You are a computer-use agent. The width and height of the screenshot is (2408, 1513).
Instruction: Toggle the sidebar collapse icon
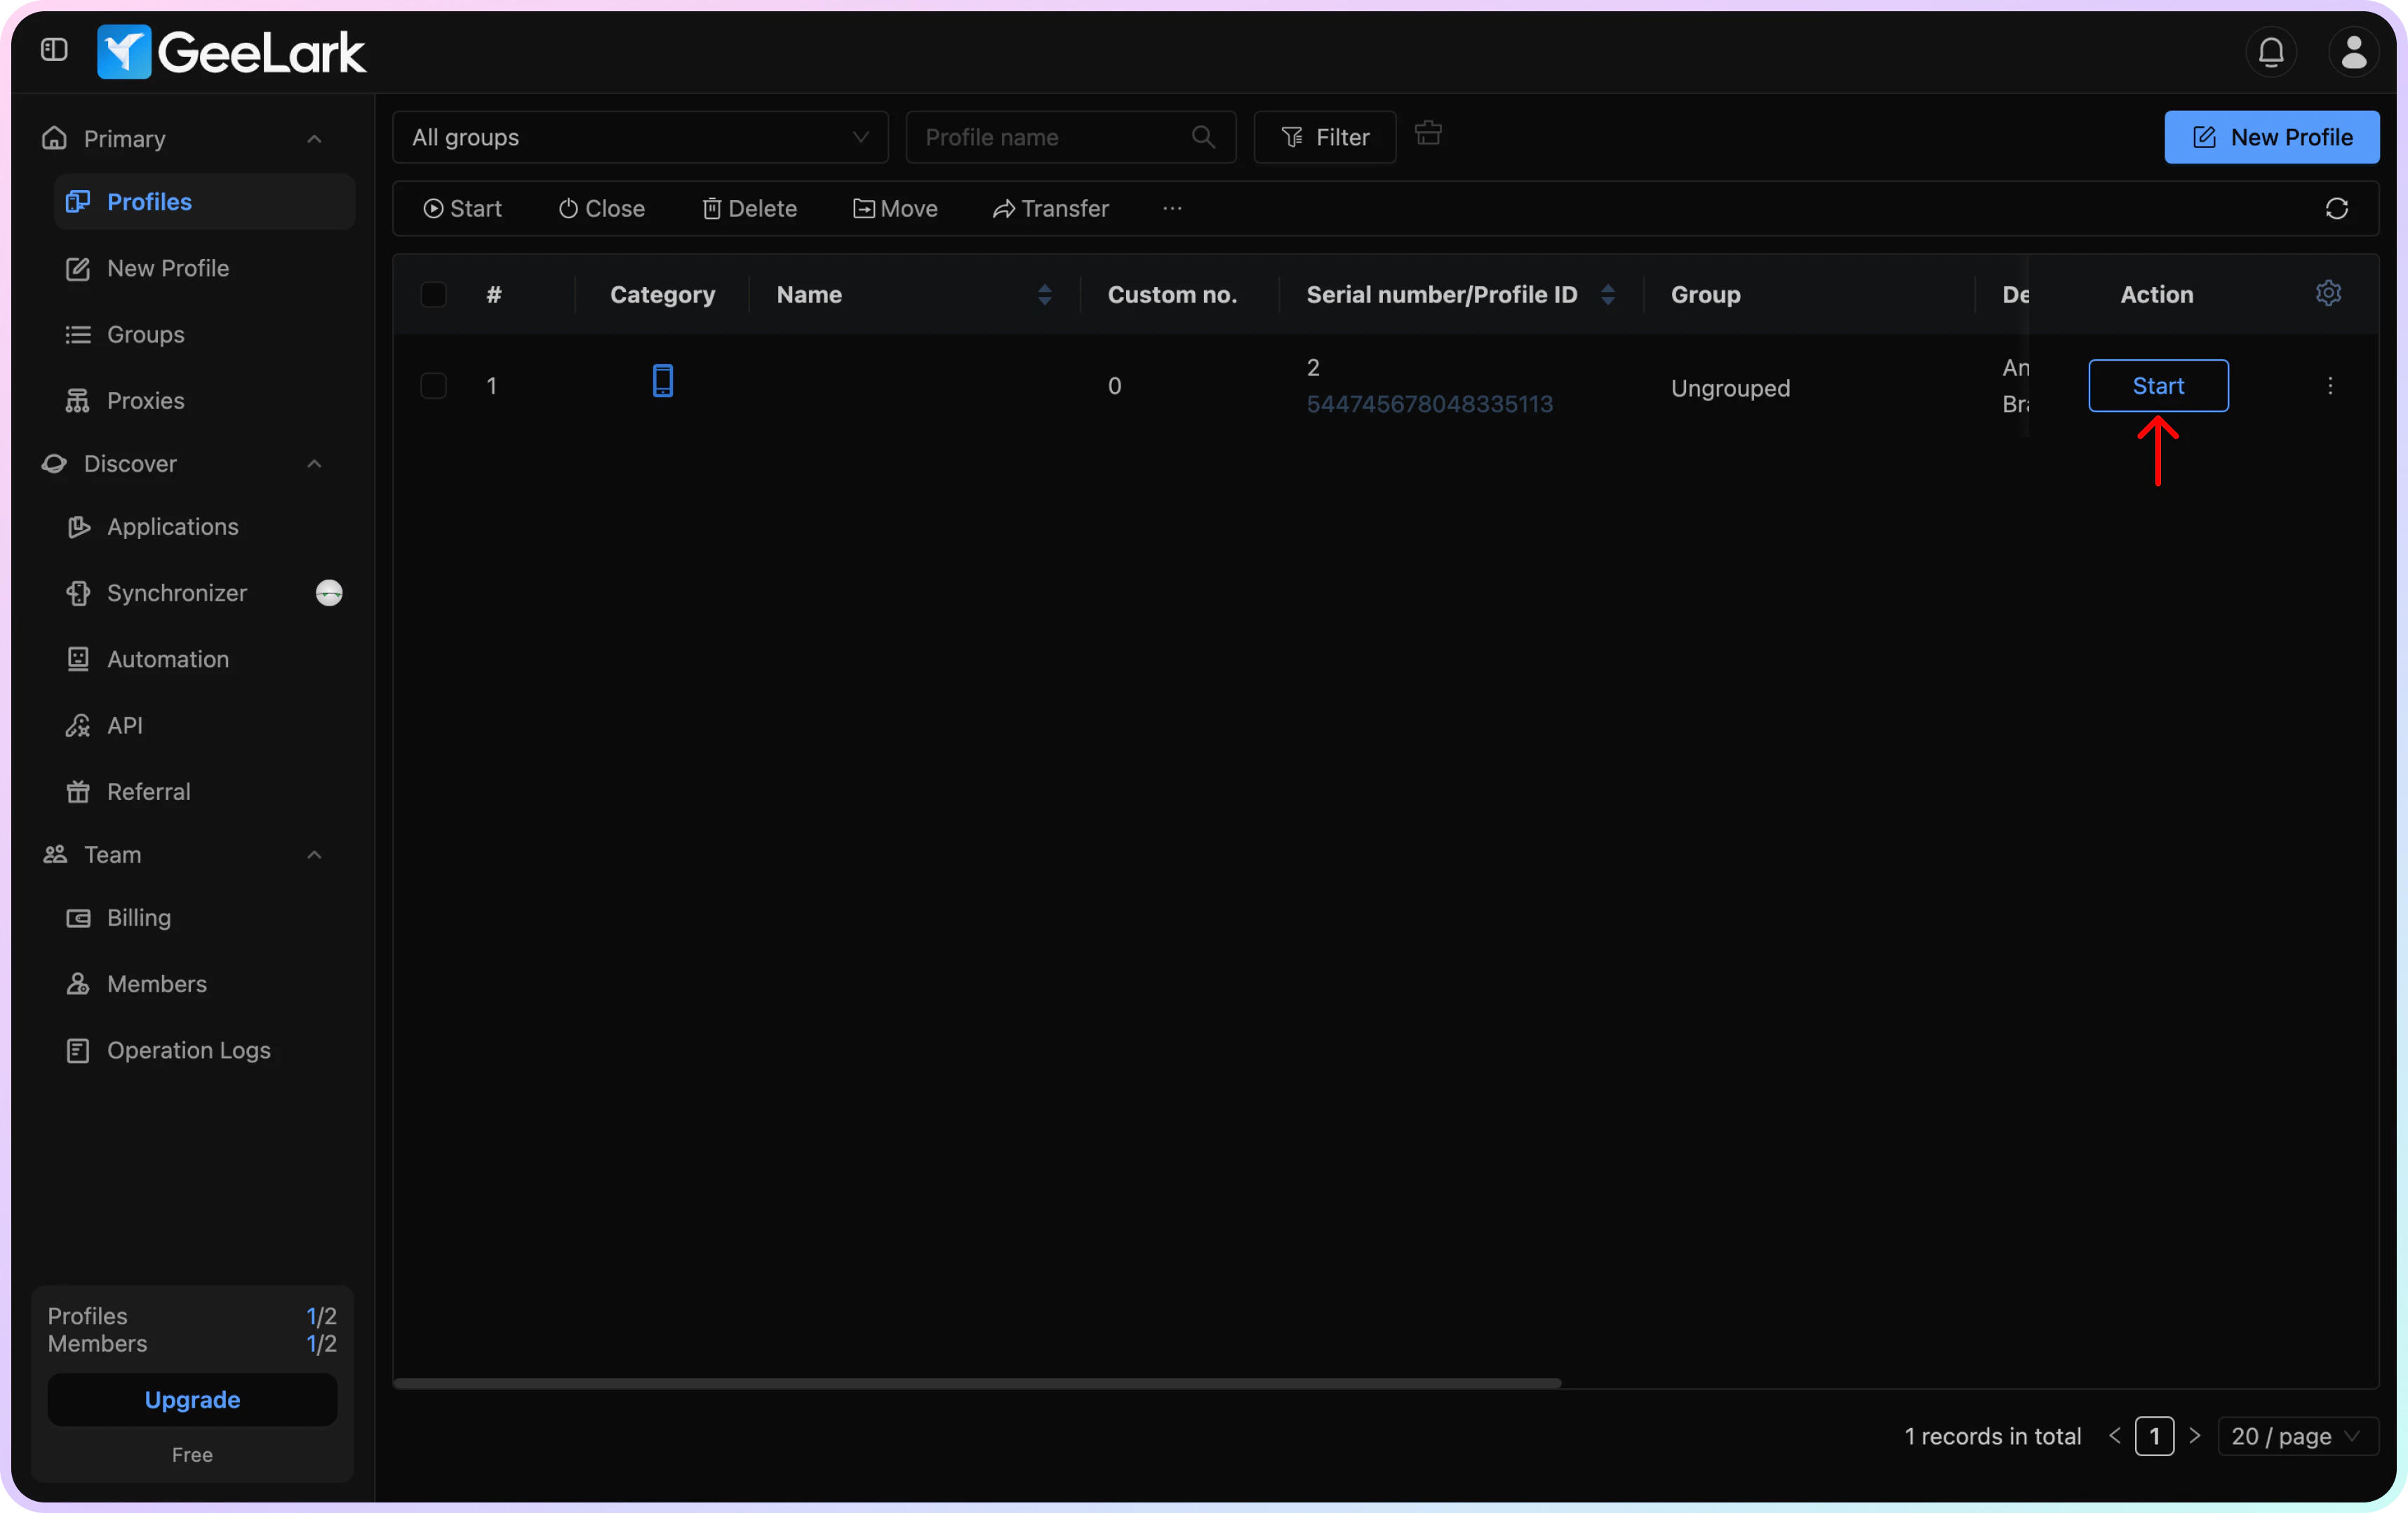coord(54,50)
